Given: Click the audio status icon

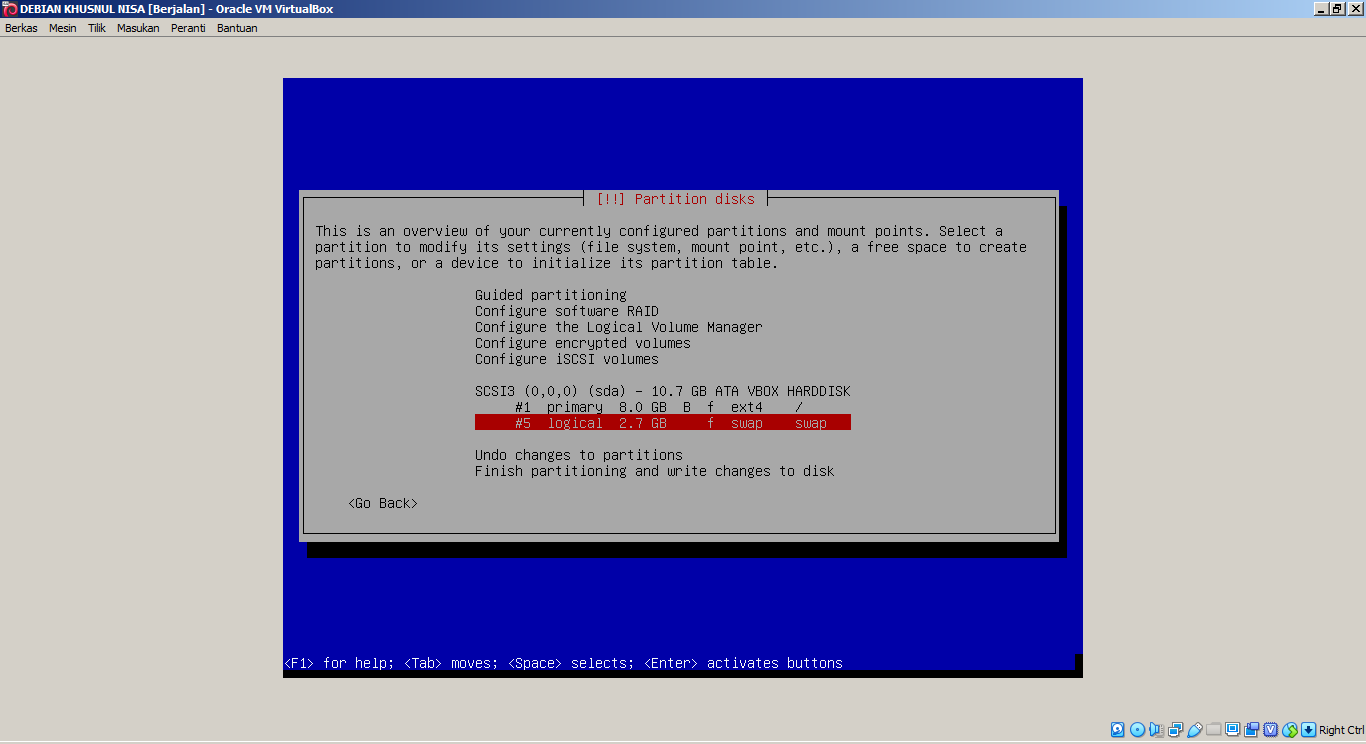Looking at the screenshot, I should 1156,730.
